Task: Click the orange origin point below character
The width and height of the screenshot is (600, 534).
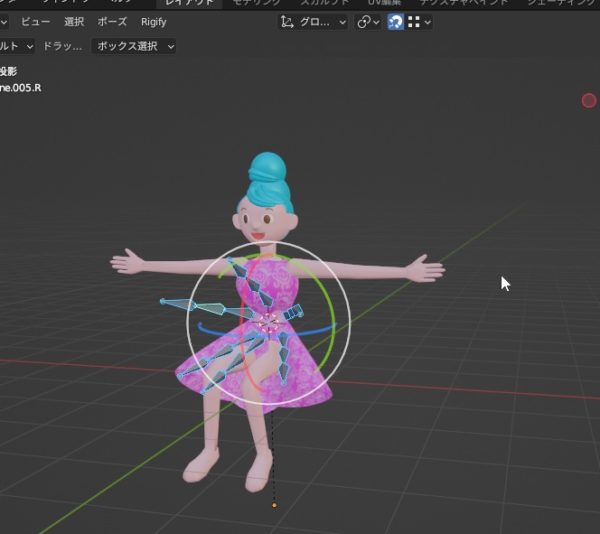Action: click(x=274, y=505)
